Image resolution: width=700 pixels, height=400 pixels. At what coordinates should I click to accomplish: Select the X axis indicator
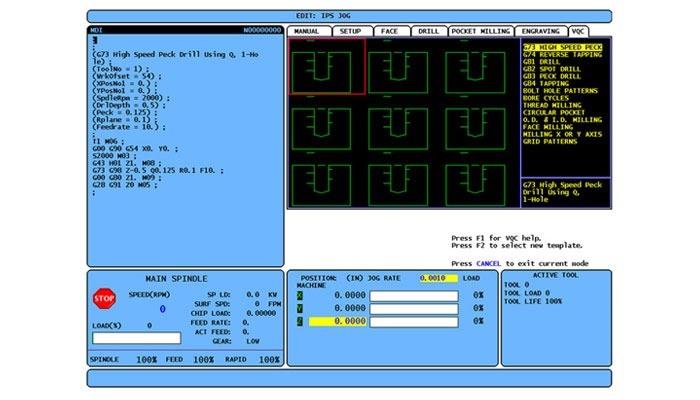pos(300,295)
